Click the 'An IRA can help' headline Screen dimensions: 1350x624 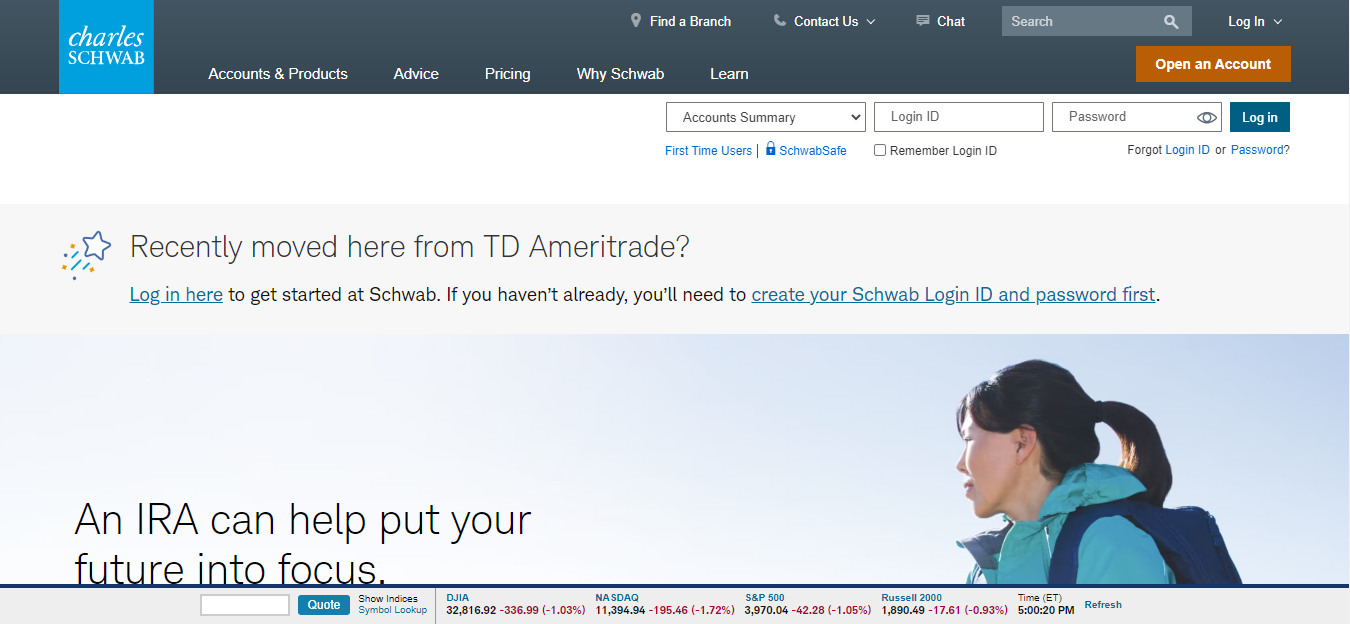[303, 544]
